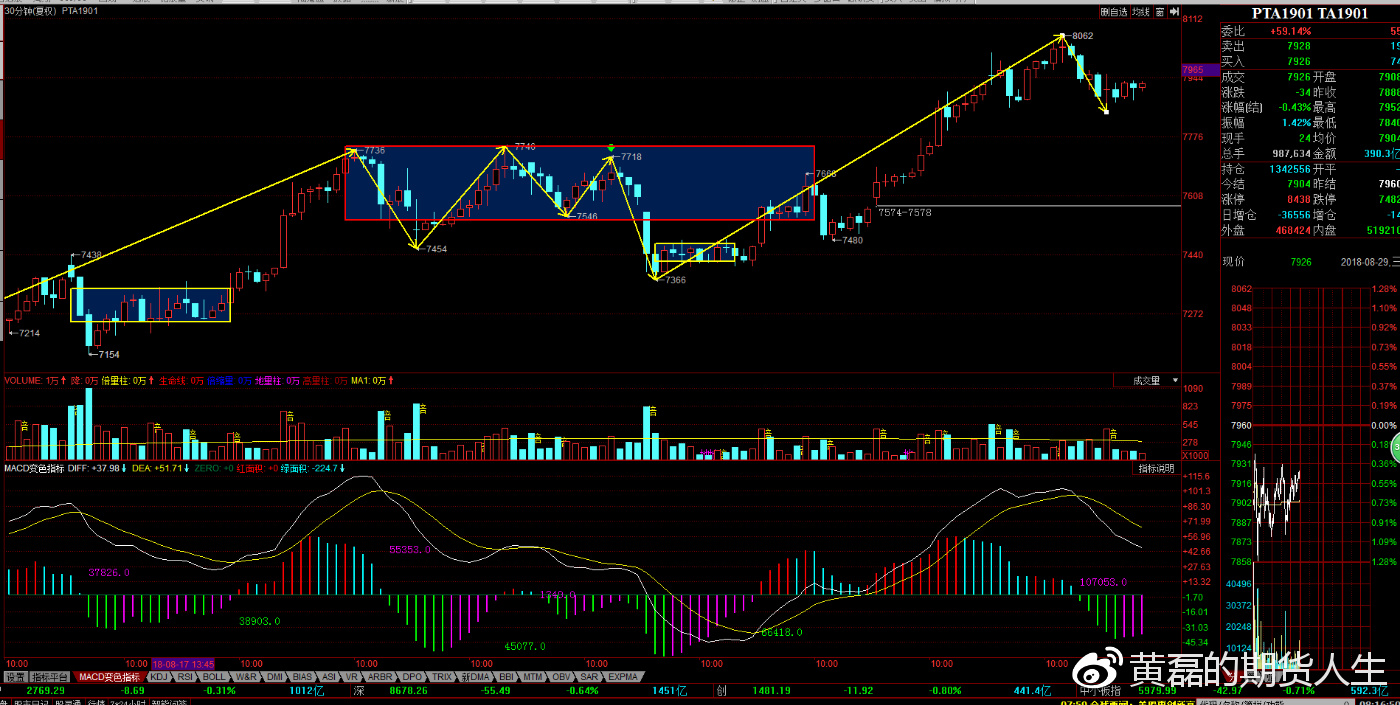Select the TRIX indicator tab
This screenshot has height=705, width=1400.
(443, 677)
